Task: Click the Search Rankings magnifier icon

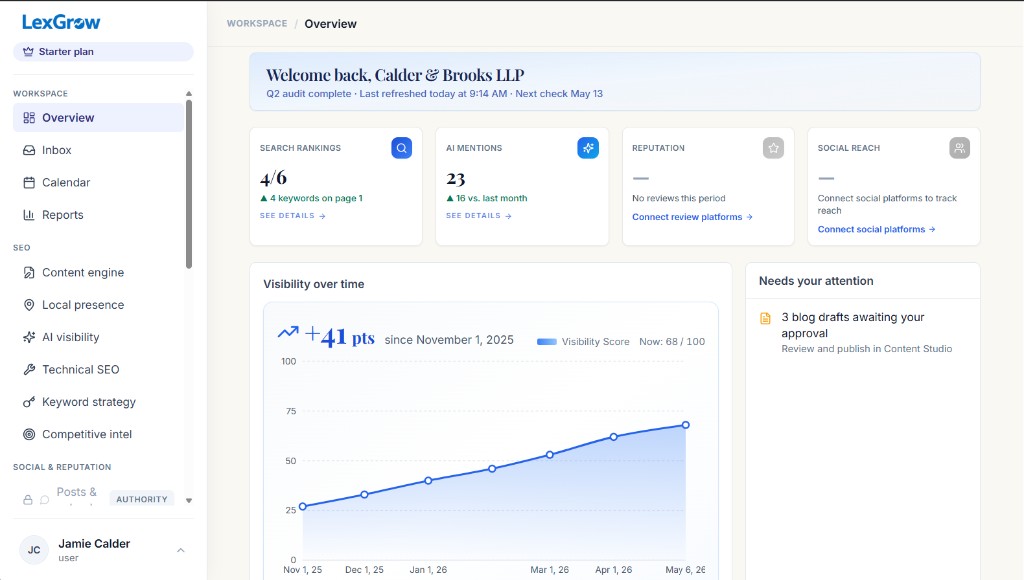Action: [402, 148]
